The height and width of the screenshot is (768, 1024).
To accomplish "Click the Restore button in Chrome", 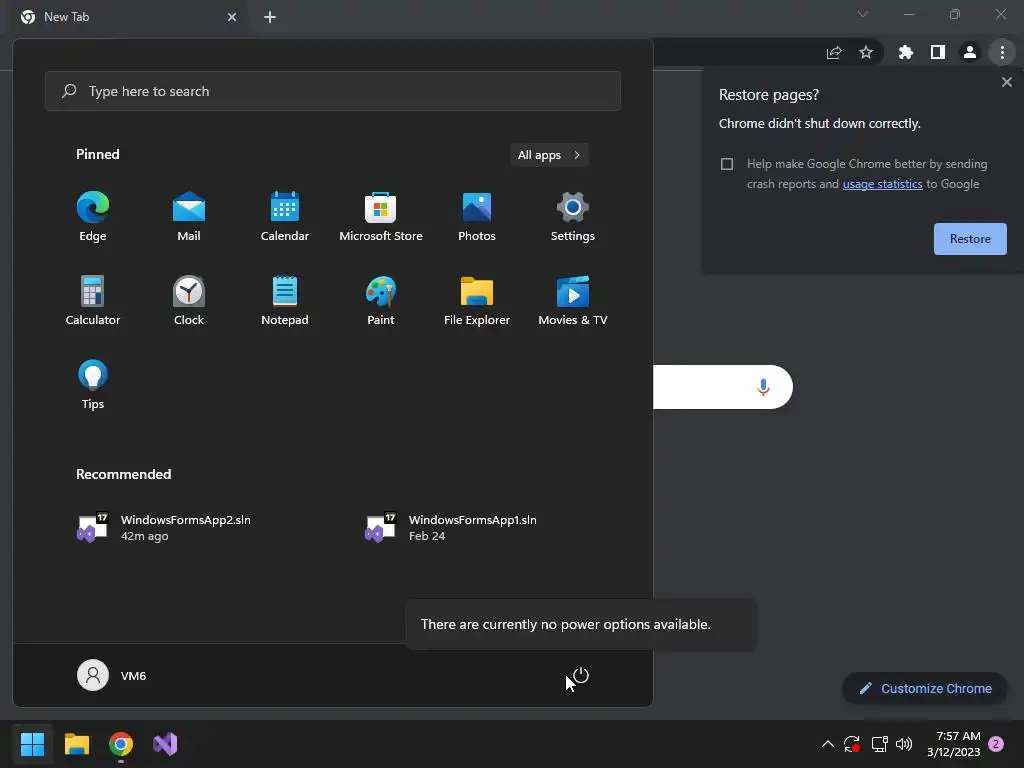I will 970,239.
